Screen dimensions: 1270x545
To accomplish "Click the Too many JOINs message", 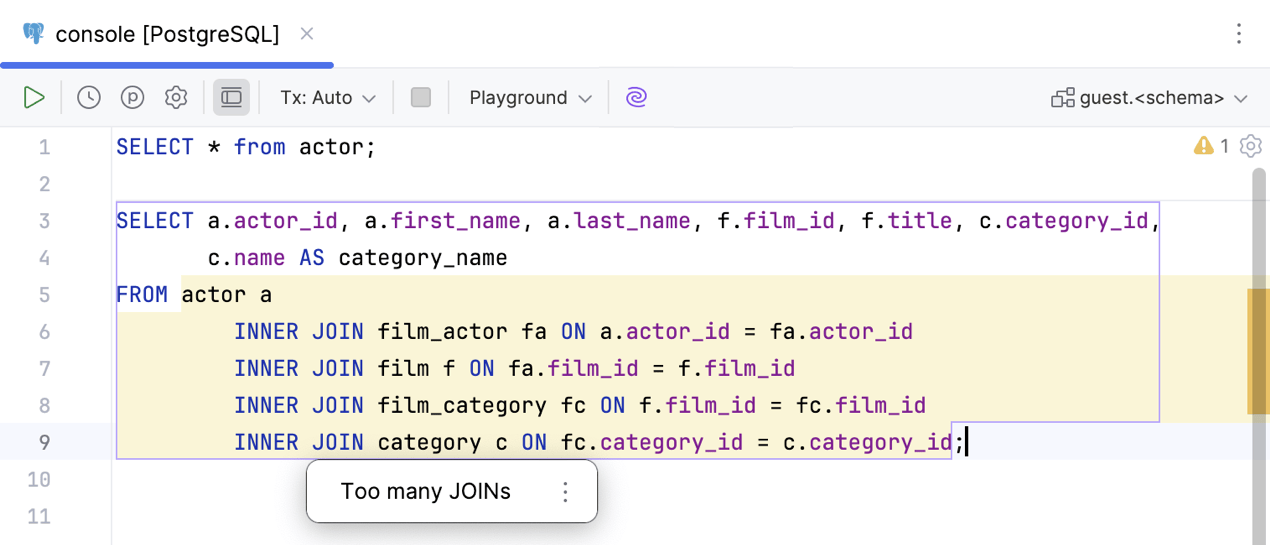I will pyautogui.click(x=425, y=492).
